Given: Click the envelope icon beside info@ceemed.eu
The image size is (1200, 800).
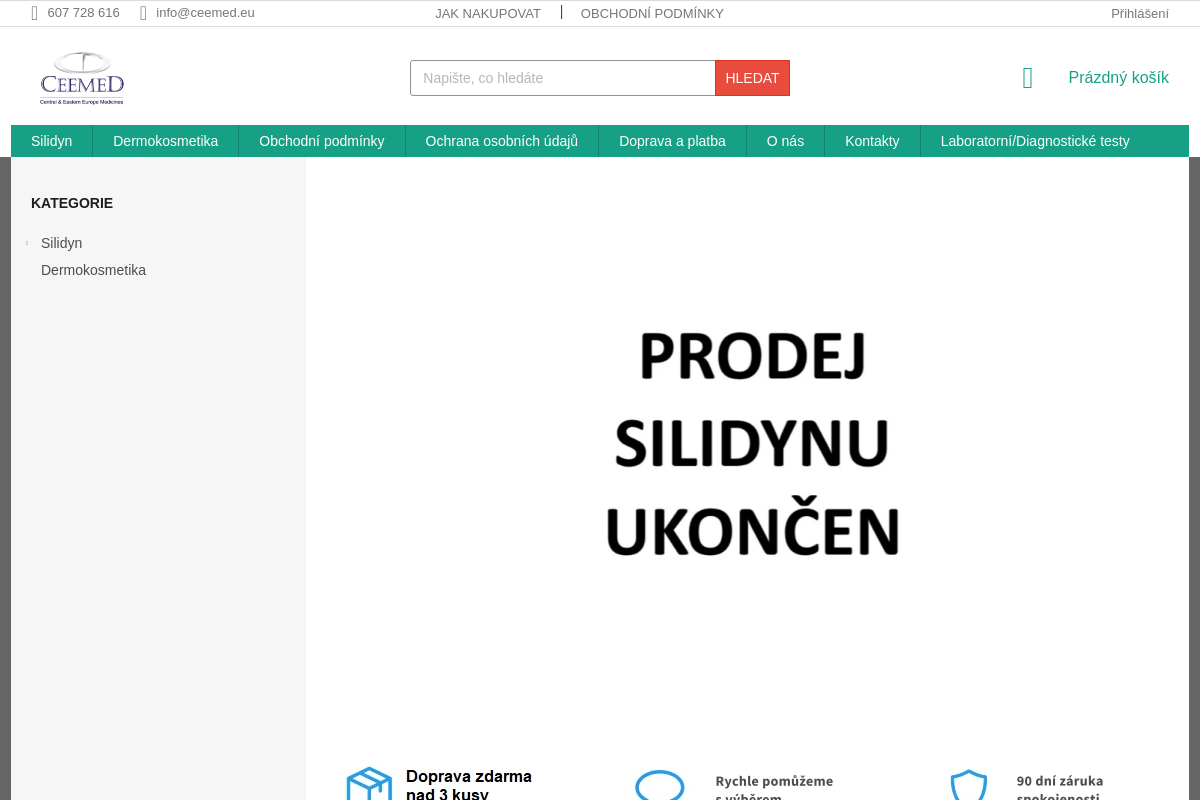Looking at the screenshot, I should click(x=143, y=13).
